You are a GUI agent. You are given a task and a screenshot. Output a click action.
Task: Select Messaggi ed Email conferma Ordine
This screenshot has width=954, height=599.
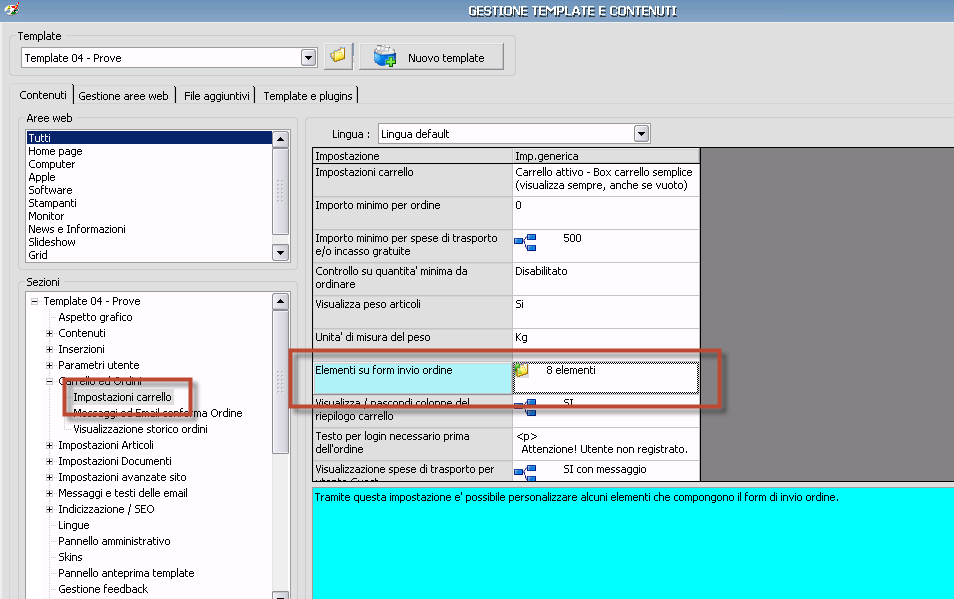click(x=158, y=413)
